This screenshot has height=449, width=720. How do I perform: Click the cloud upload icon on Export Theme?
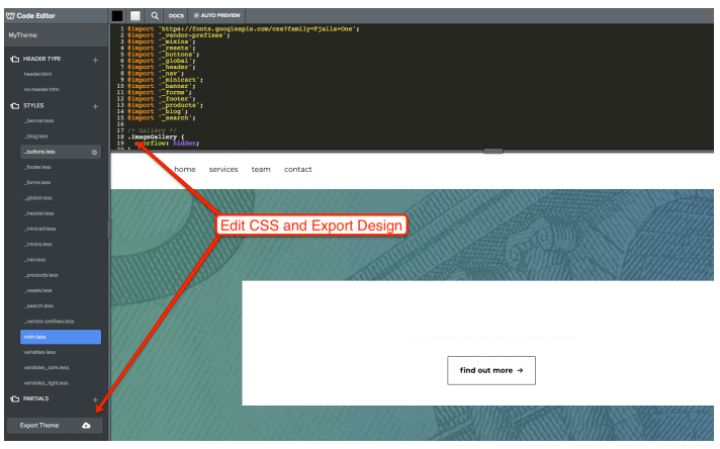coord(86,426)
